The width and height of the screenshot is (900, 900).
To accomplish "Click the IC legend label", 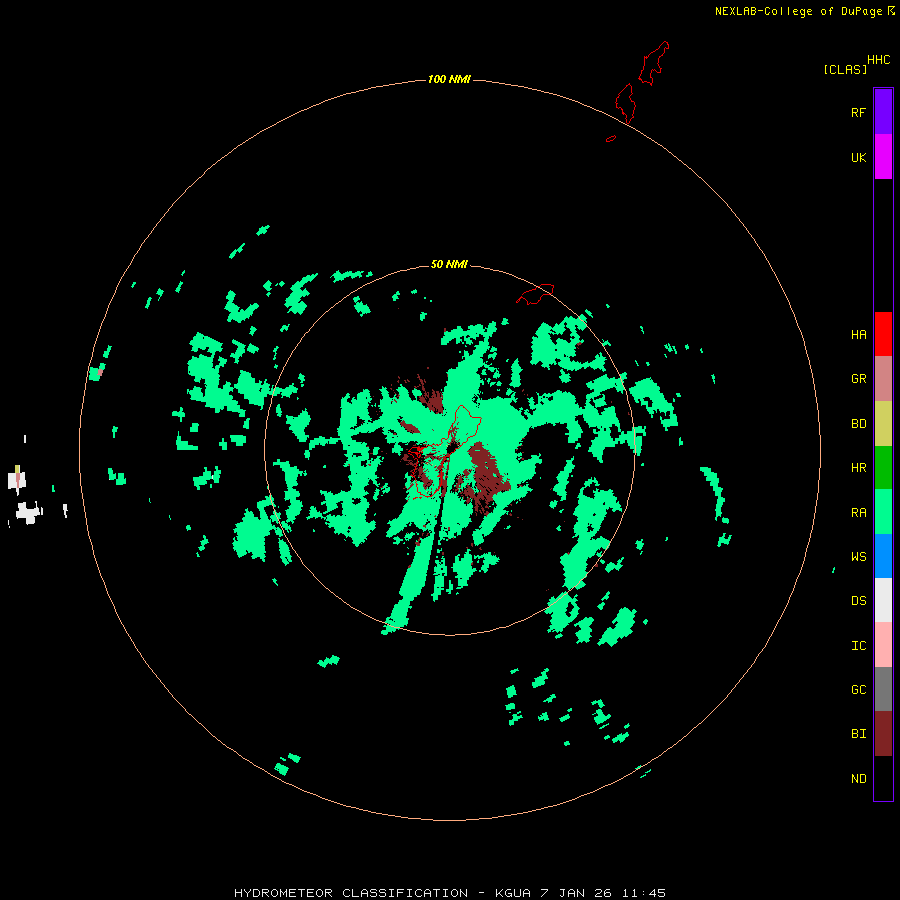I will click(x=858, y=646).
